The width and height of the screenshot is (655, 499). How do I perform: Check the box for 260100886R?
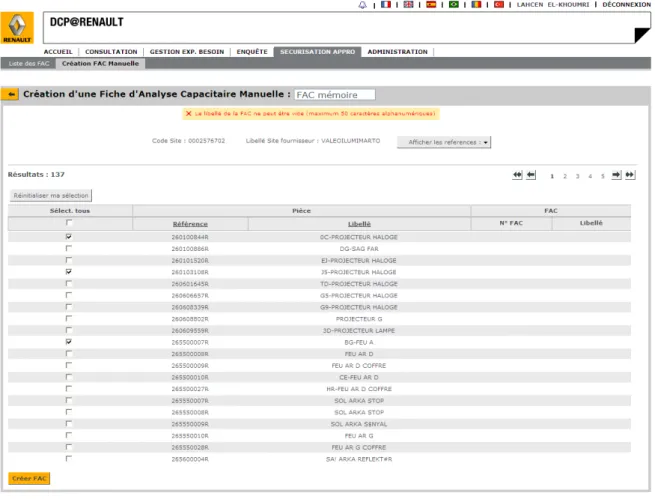tap(69, 248)
